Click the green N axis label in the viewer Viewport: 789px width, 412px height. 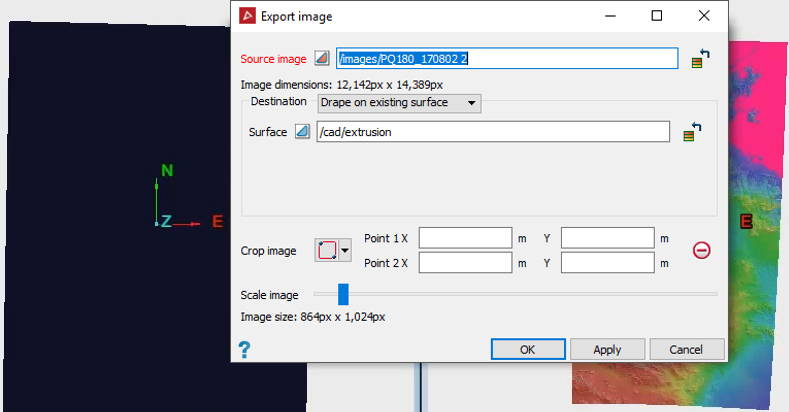point(167,171)
